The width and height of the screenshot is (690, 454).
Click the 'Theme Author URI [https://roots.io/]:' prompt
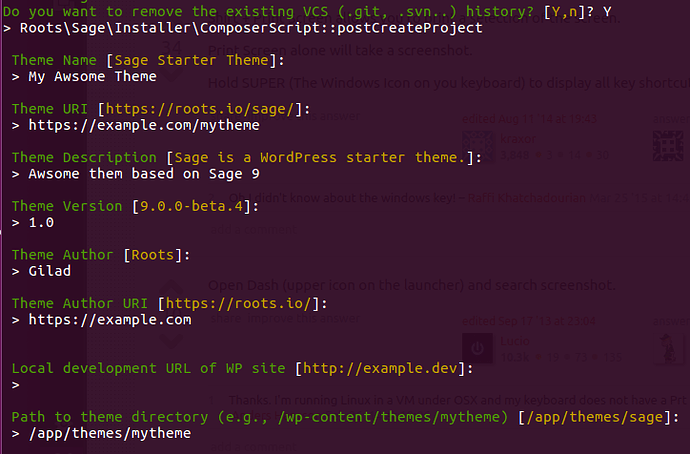pos(169,304)
